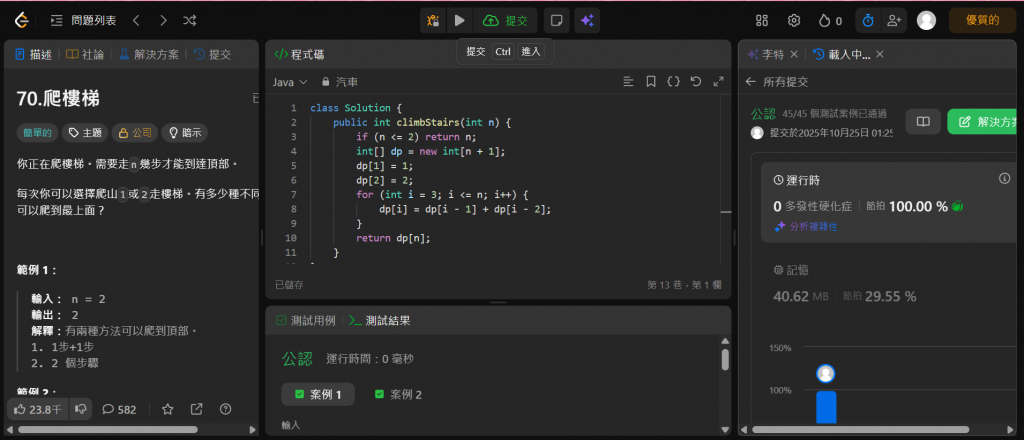Go to previous problem arrow

(x=136, y=21)
